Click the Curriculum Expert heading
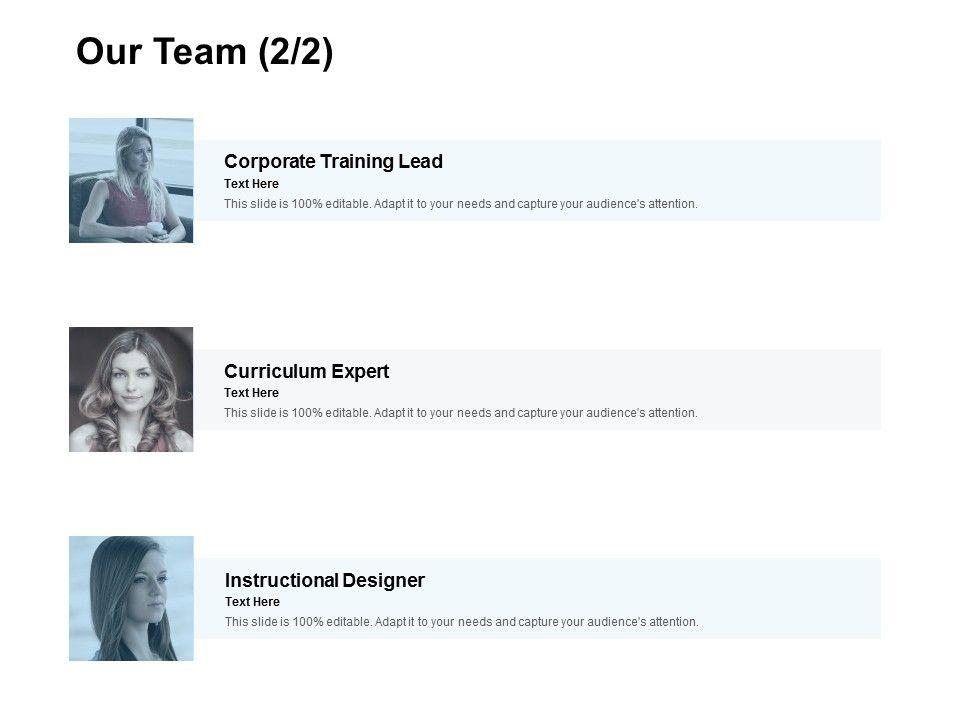The width and height of the screenshot is (960, 720). [306, 371]
